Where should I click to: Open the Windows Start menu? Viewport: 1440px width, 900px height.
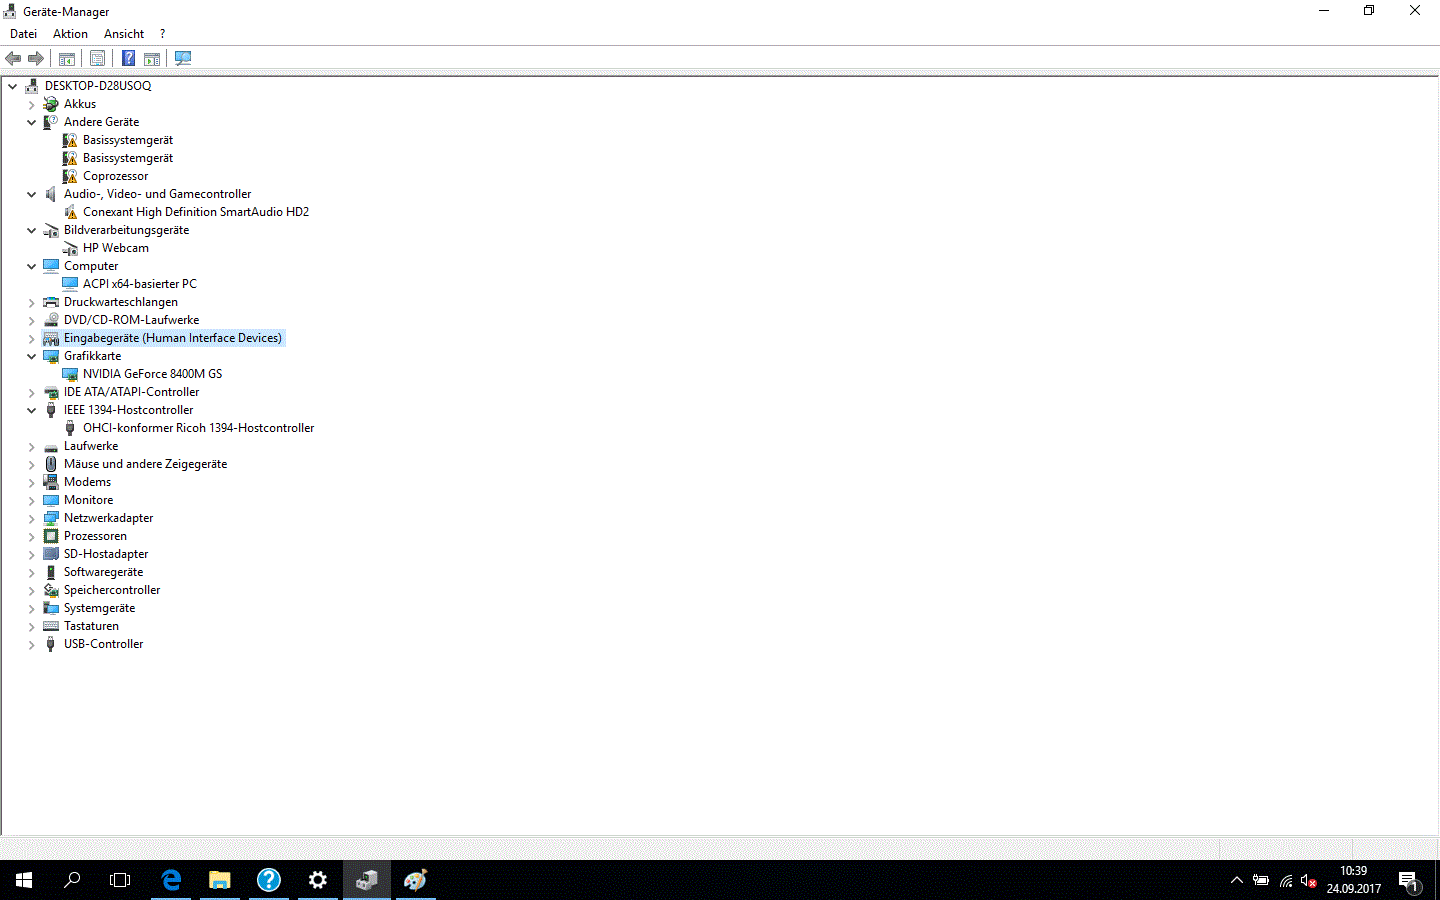(24, 880)
